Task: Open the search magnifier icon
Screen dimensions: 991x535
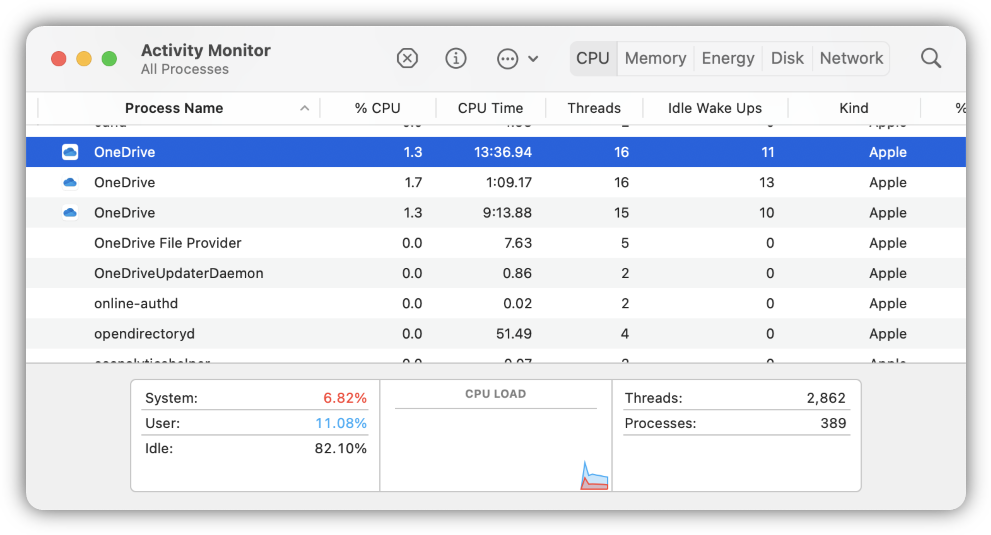Action: tap(931, 58)
